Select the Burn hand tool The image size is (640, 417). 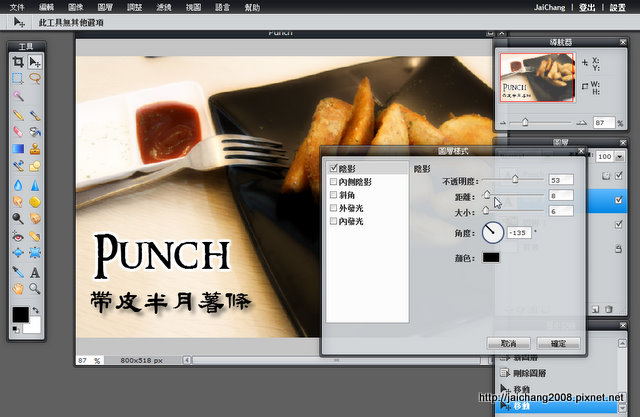(x=35, y=218)
